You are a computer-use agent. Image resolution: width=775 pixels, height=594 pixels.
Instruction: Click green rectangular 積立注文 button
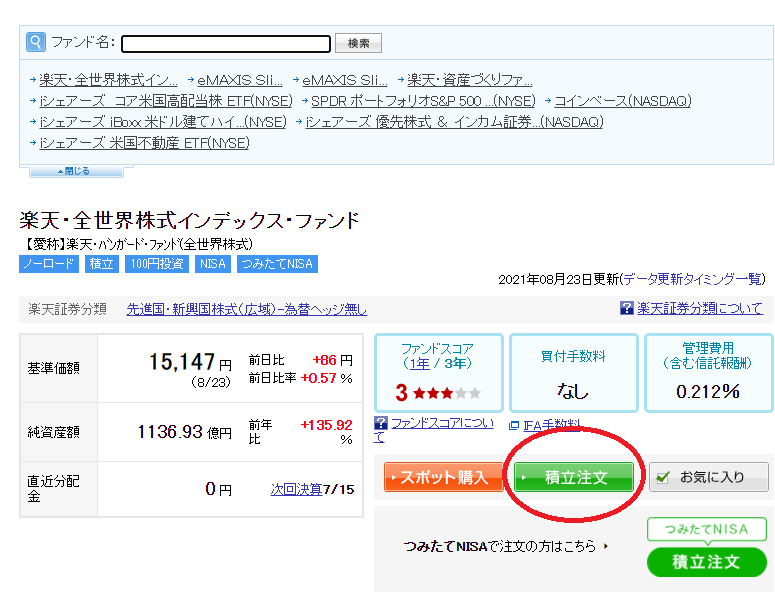point(574,477)
